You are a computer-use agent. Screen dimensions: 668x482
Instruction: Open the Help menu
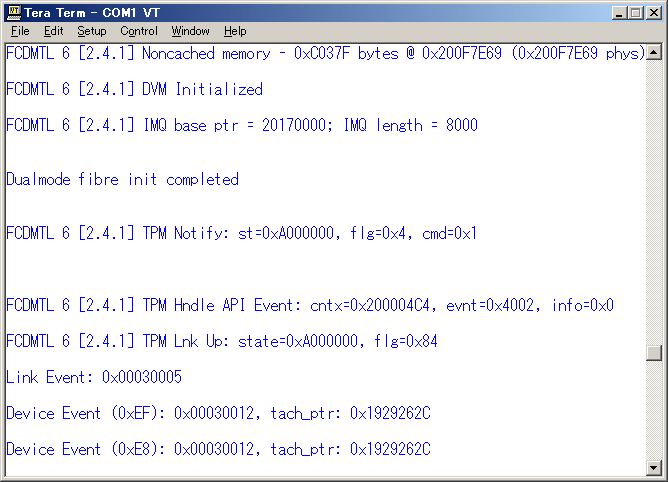tap(235, 31)
